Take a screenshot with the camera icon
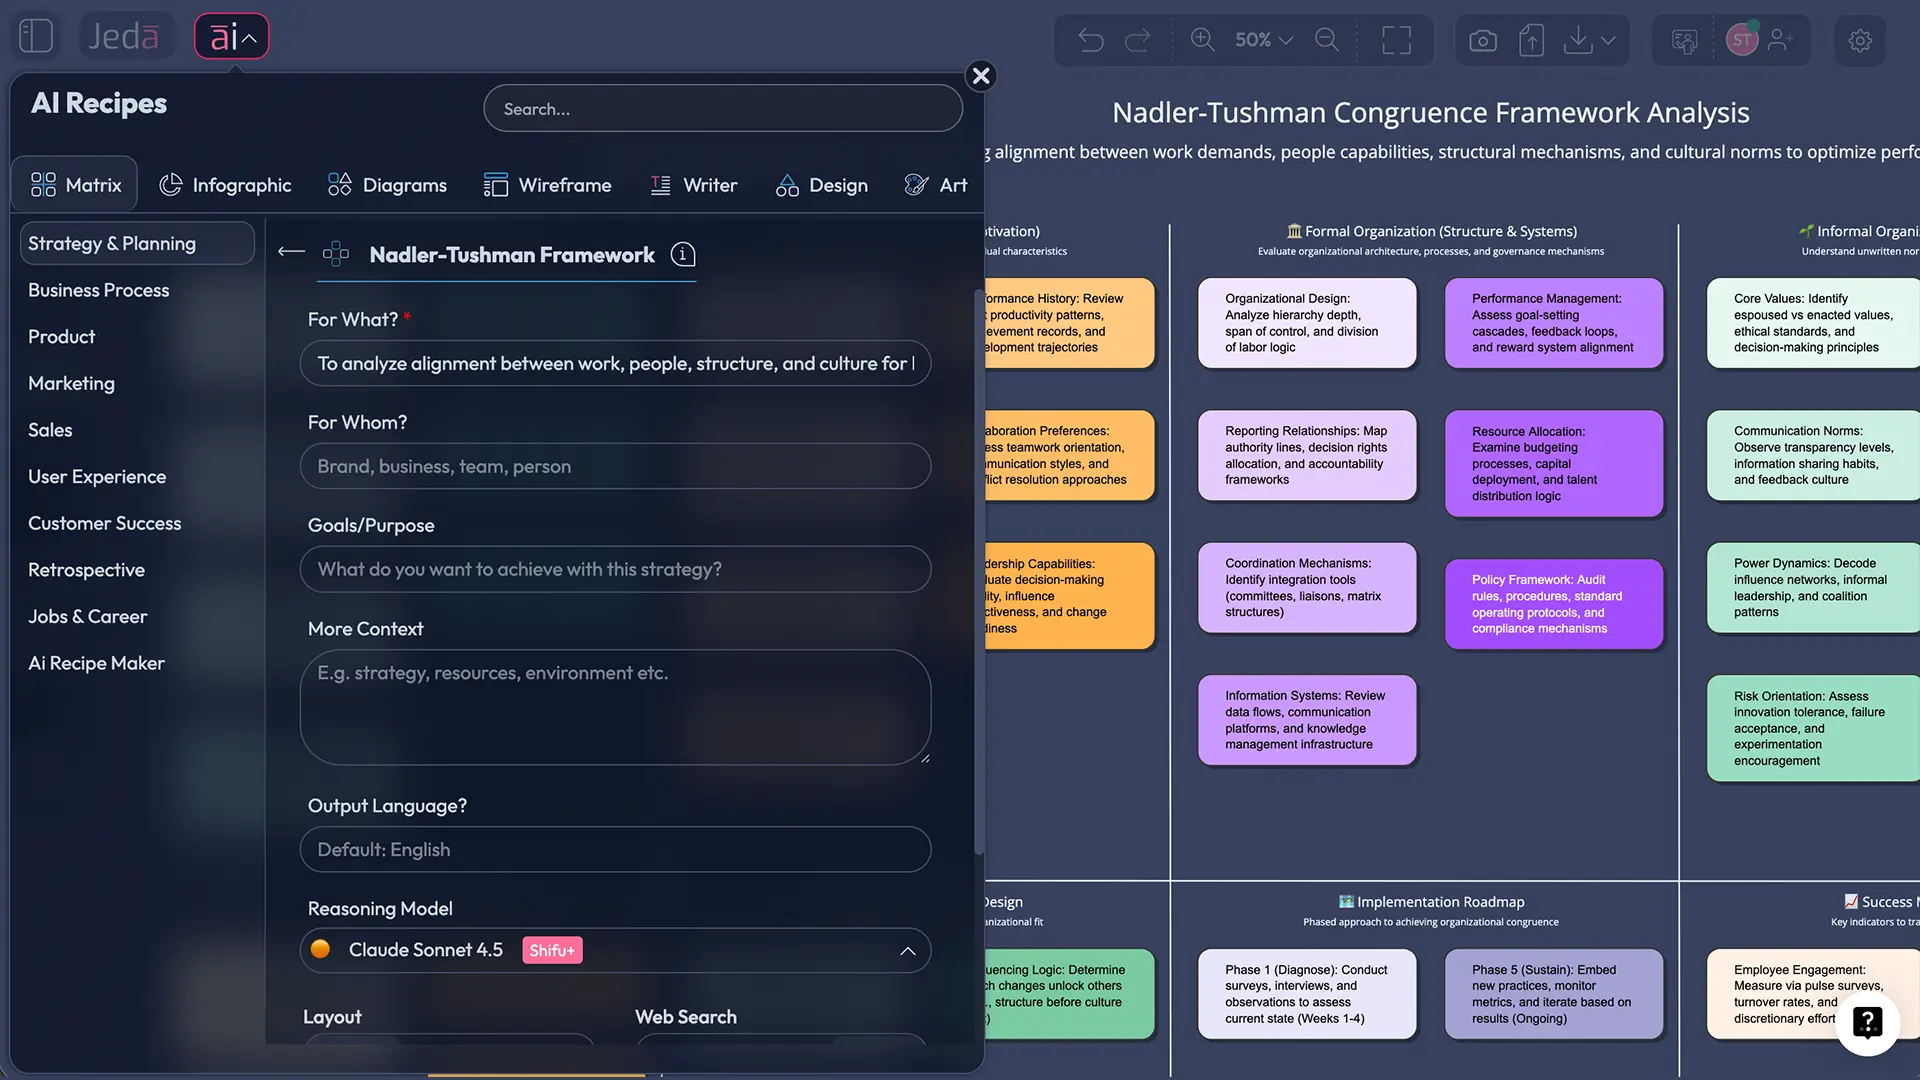 pos(1483,40)
